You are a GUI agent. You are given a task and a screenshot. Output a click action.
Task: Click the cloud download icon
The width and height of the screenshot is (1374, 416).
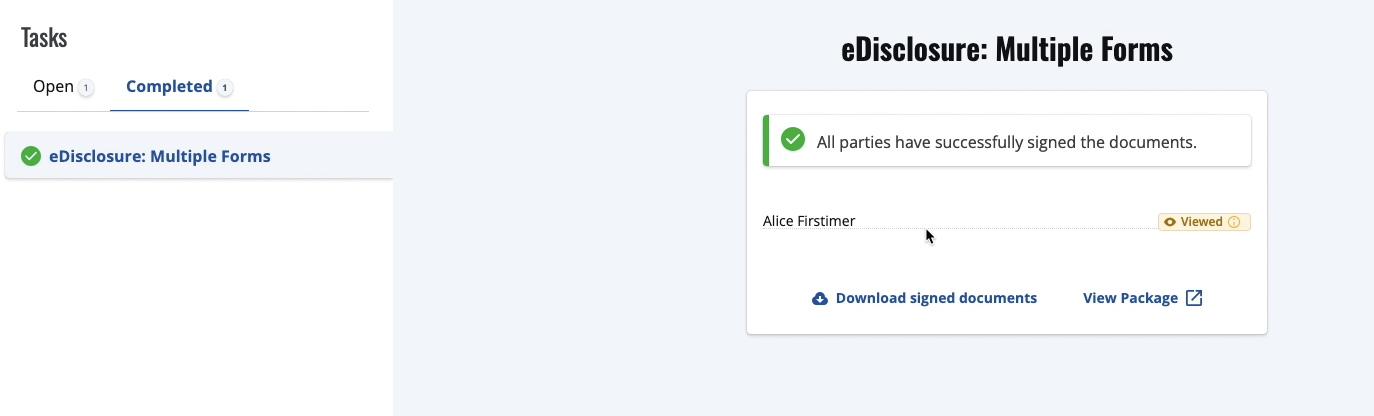pos(820,298)
